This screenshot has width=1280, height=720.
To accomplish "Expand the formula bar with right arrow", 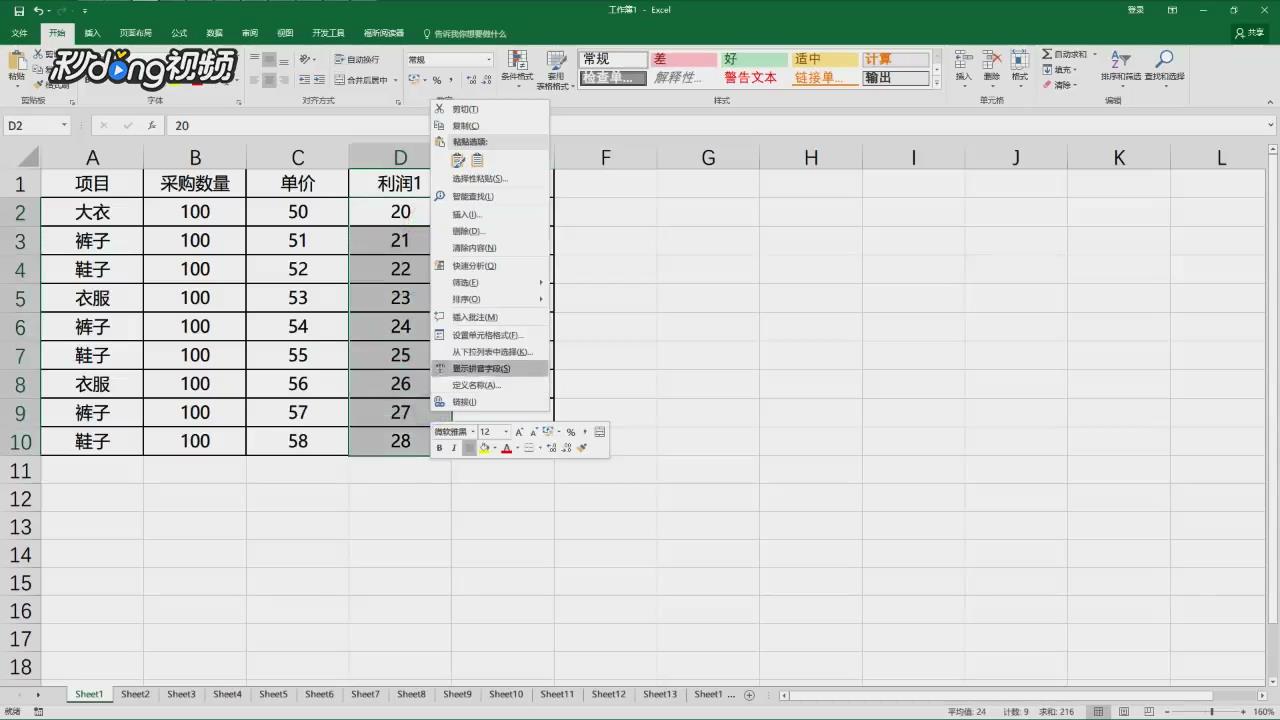I will 1270,125.
